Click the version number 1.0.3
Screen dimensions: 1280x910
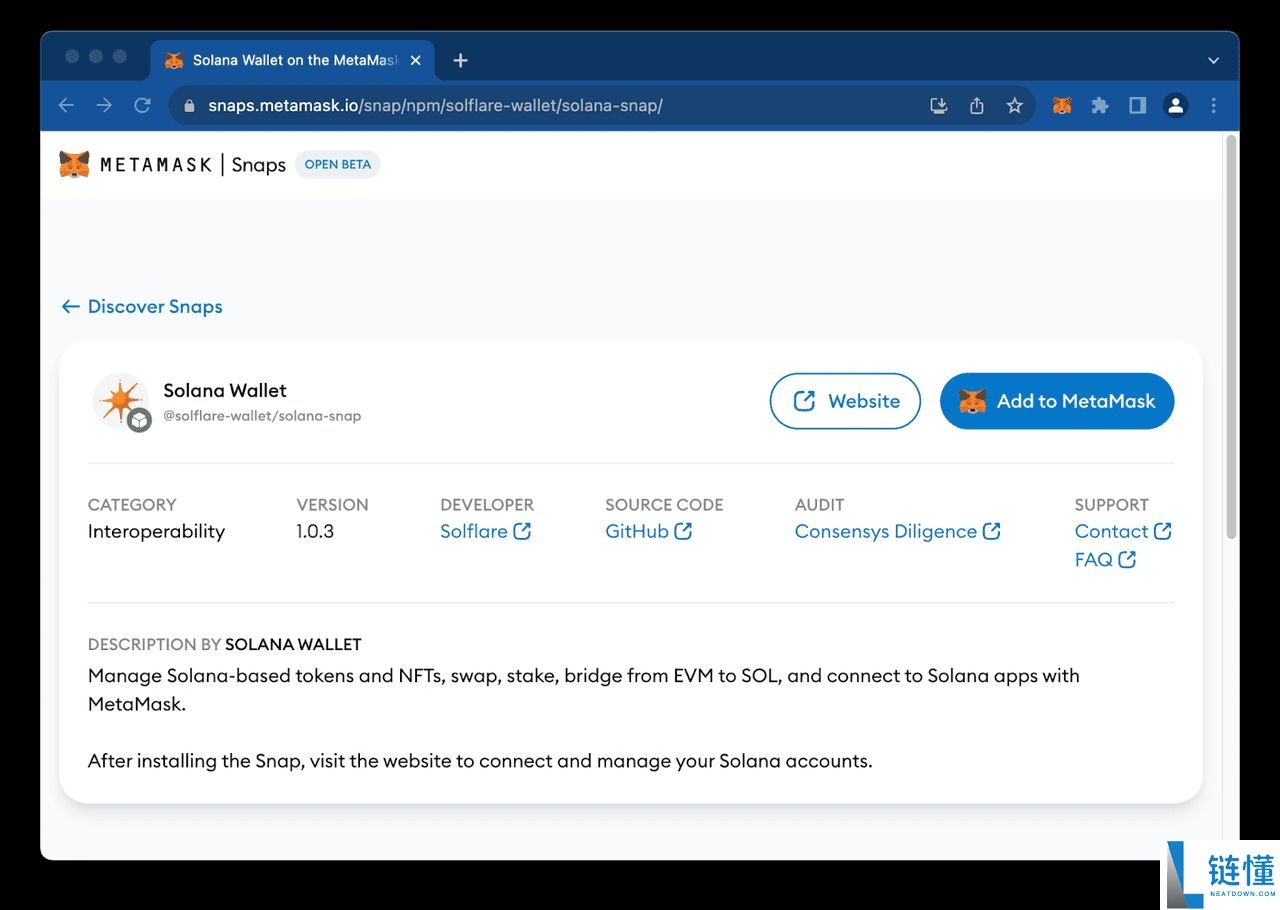click(x=315, y=531)
